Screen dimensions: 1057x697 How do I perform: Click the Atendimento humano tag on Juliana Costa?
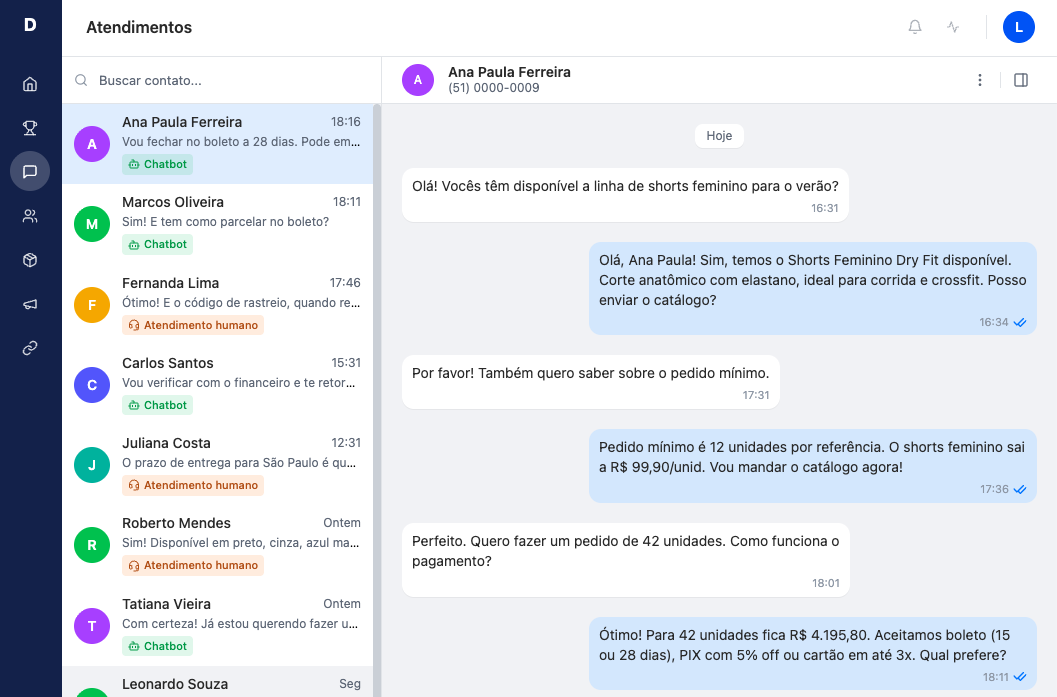(x=192, y=485)
